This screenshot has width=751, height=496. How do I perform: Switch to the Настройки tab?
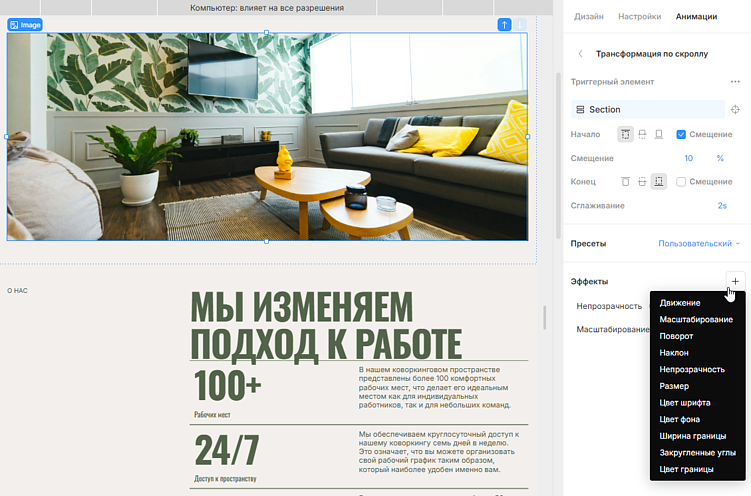click(x=639, y=16)
